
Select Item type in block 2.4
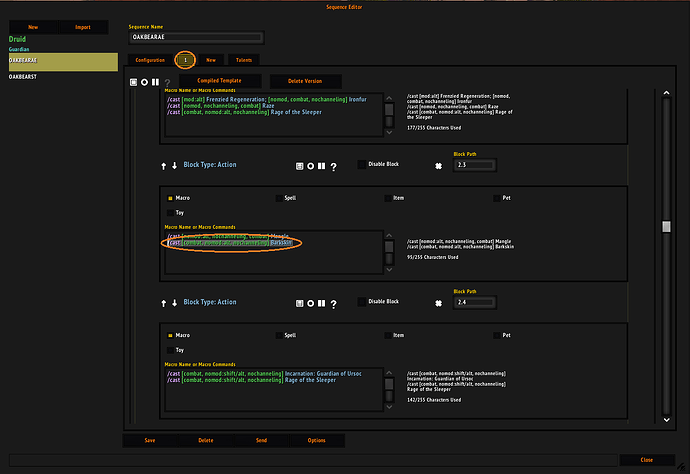(x=388, y=335)
